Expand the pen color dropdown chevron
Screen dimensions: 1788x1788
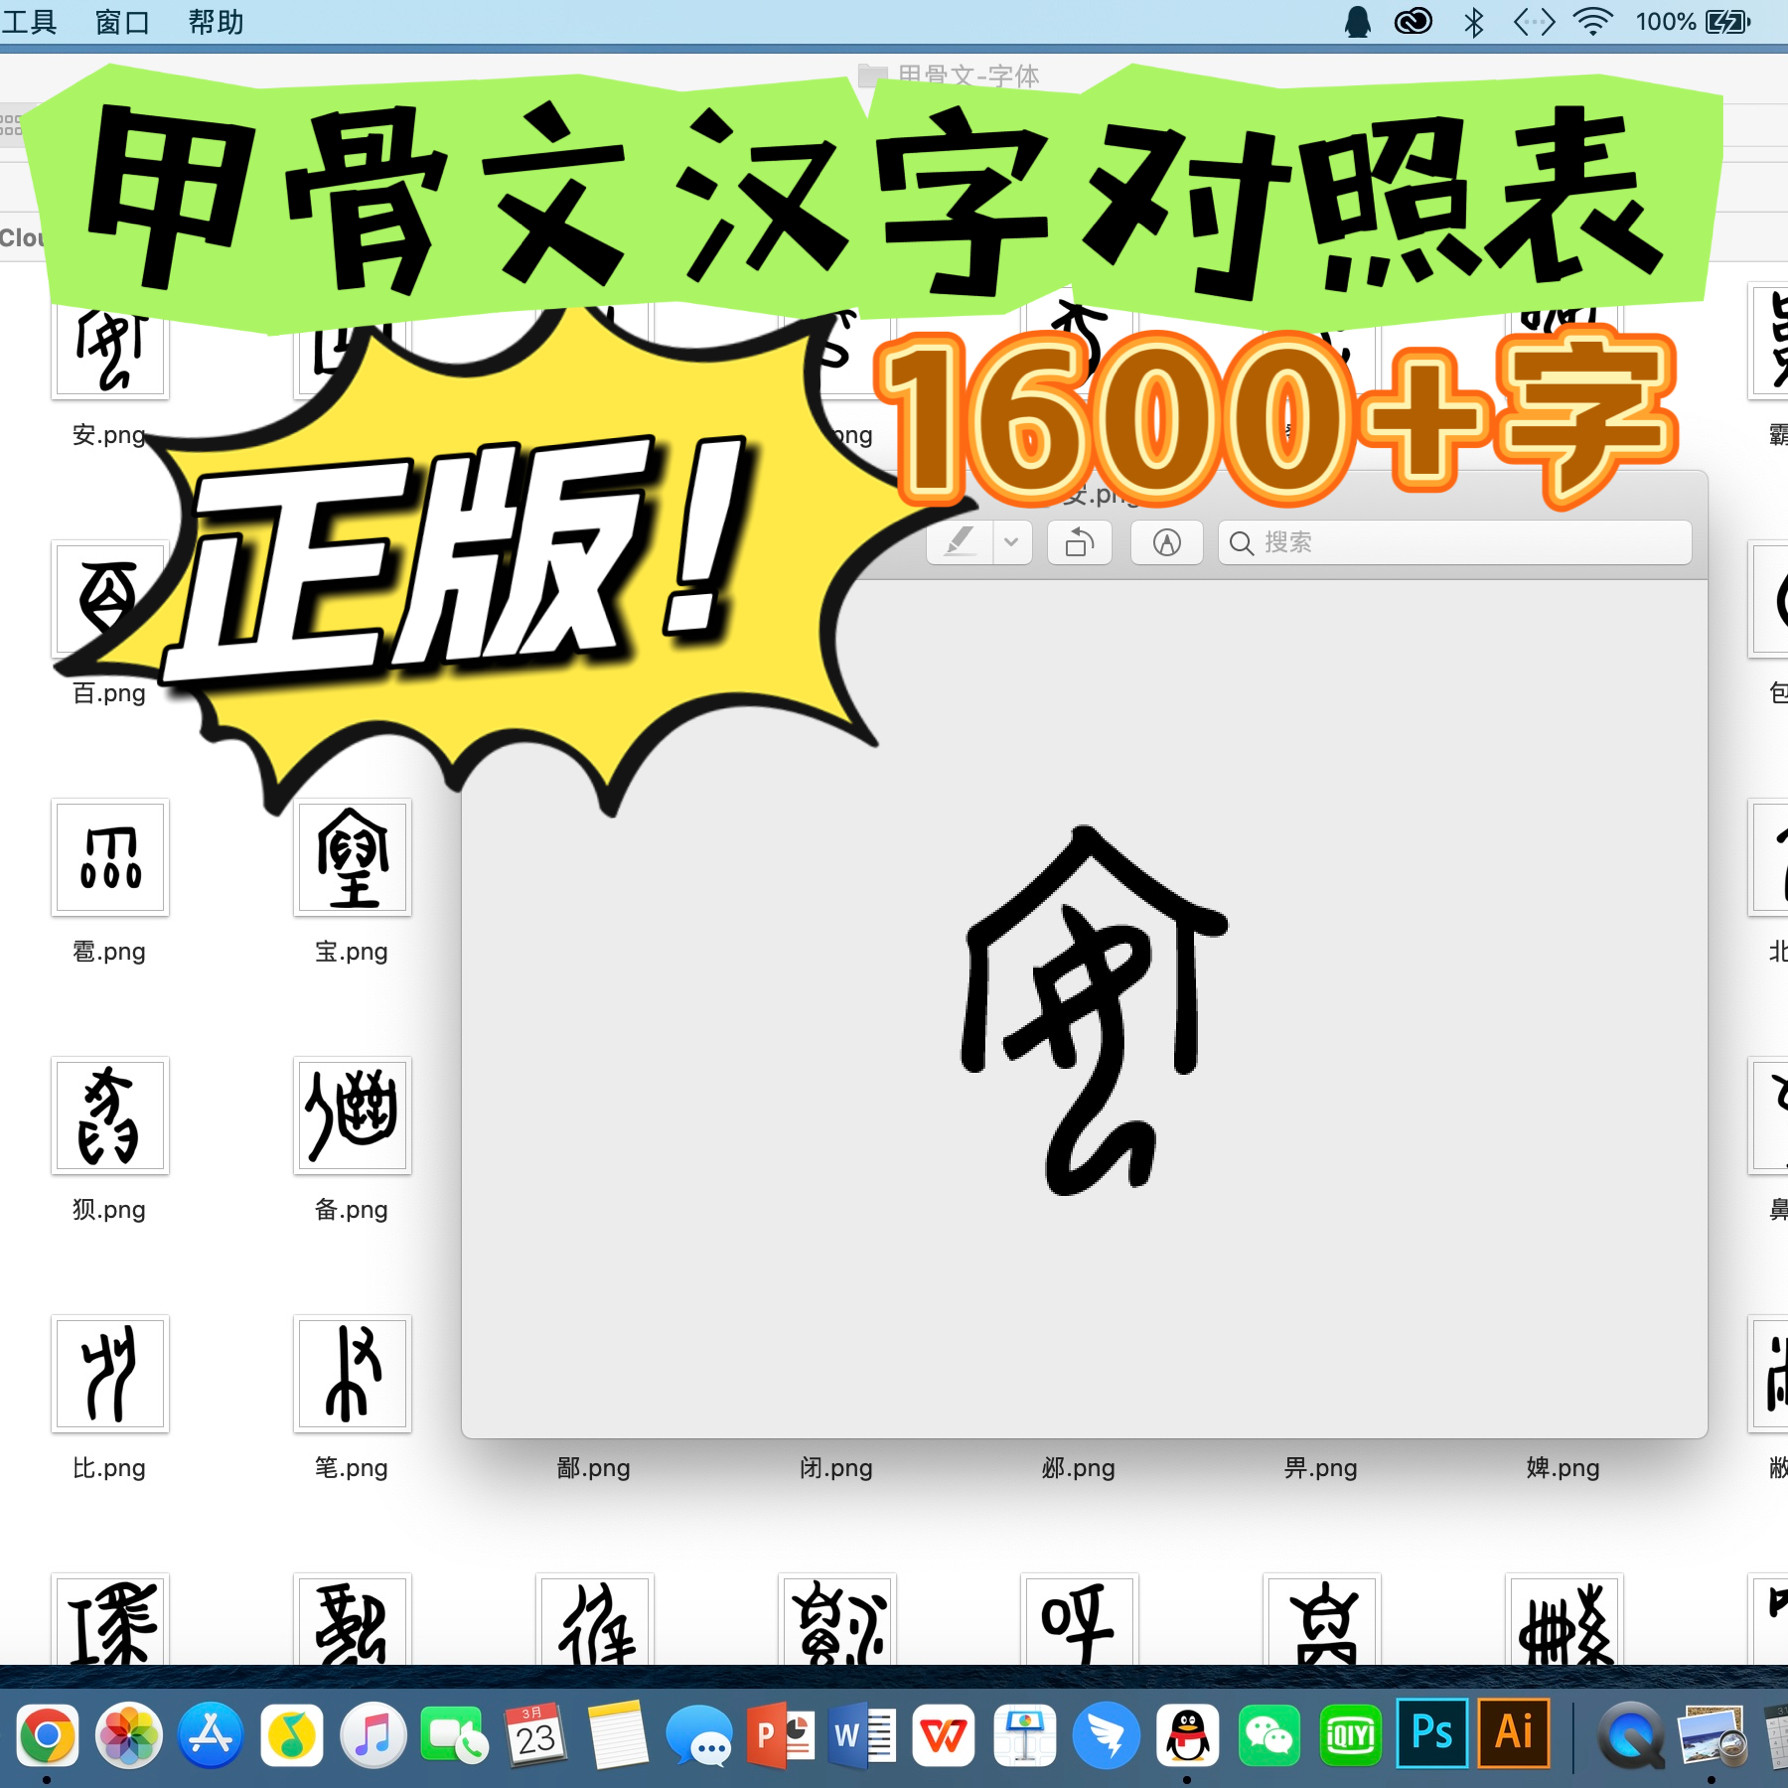coord(1012,543)
